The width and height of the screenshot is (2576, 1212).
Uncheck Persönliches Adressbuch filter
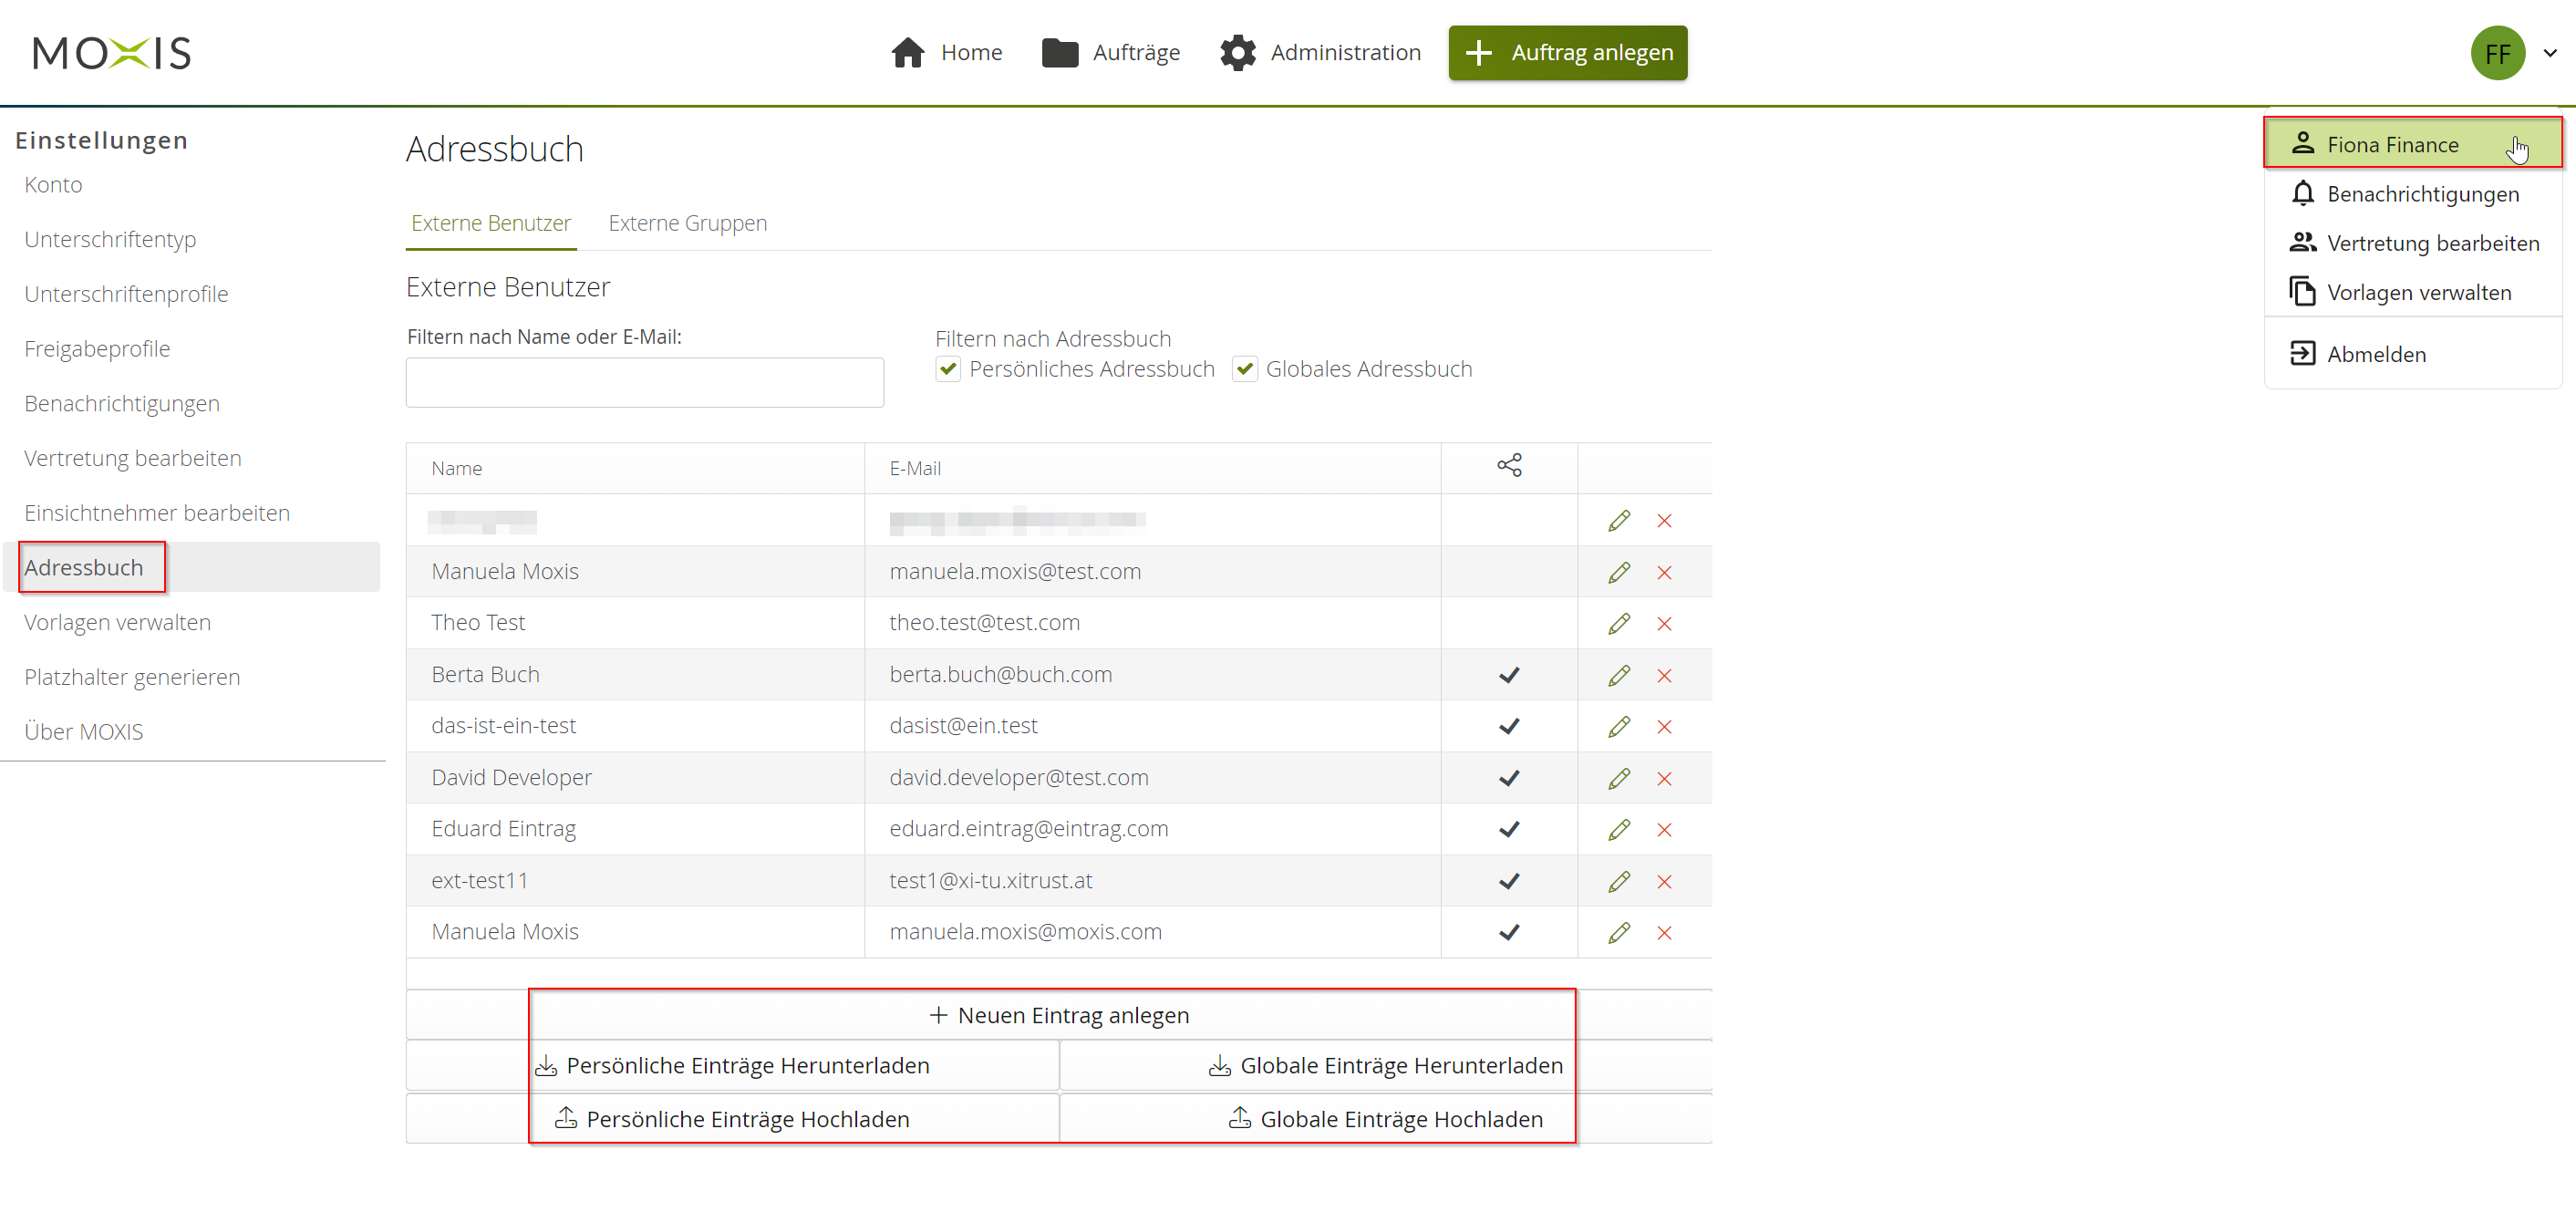click(x=948, y=369)
